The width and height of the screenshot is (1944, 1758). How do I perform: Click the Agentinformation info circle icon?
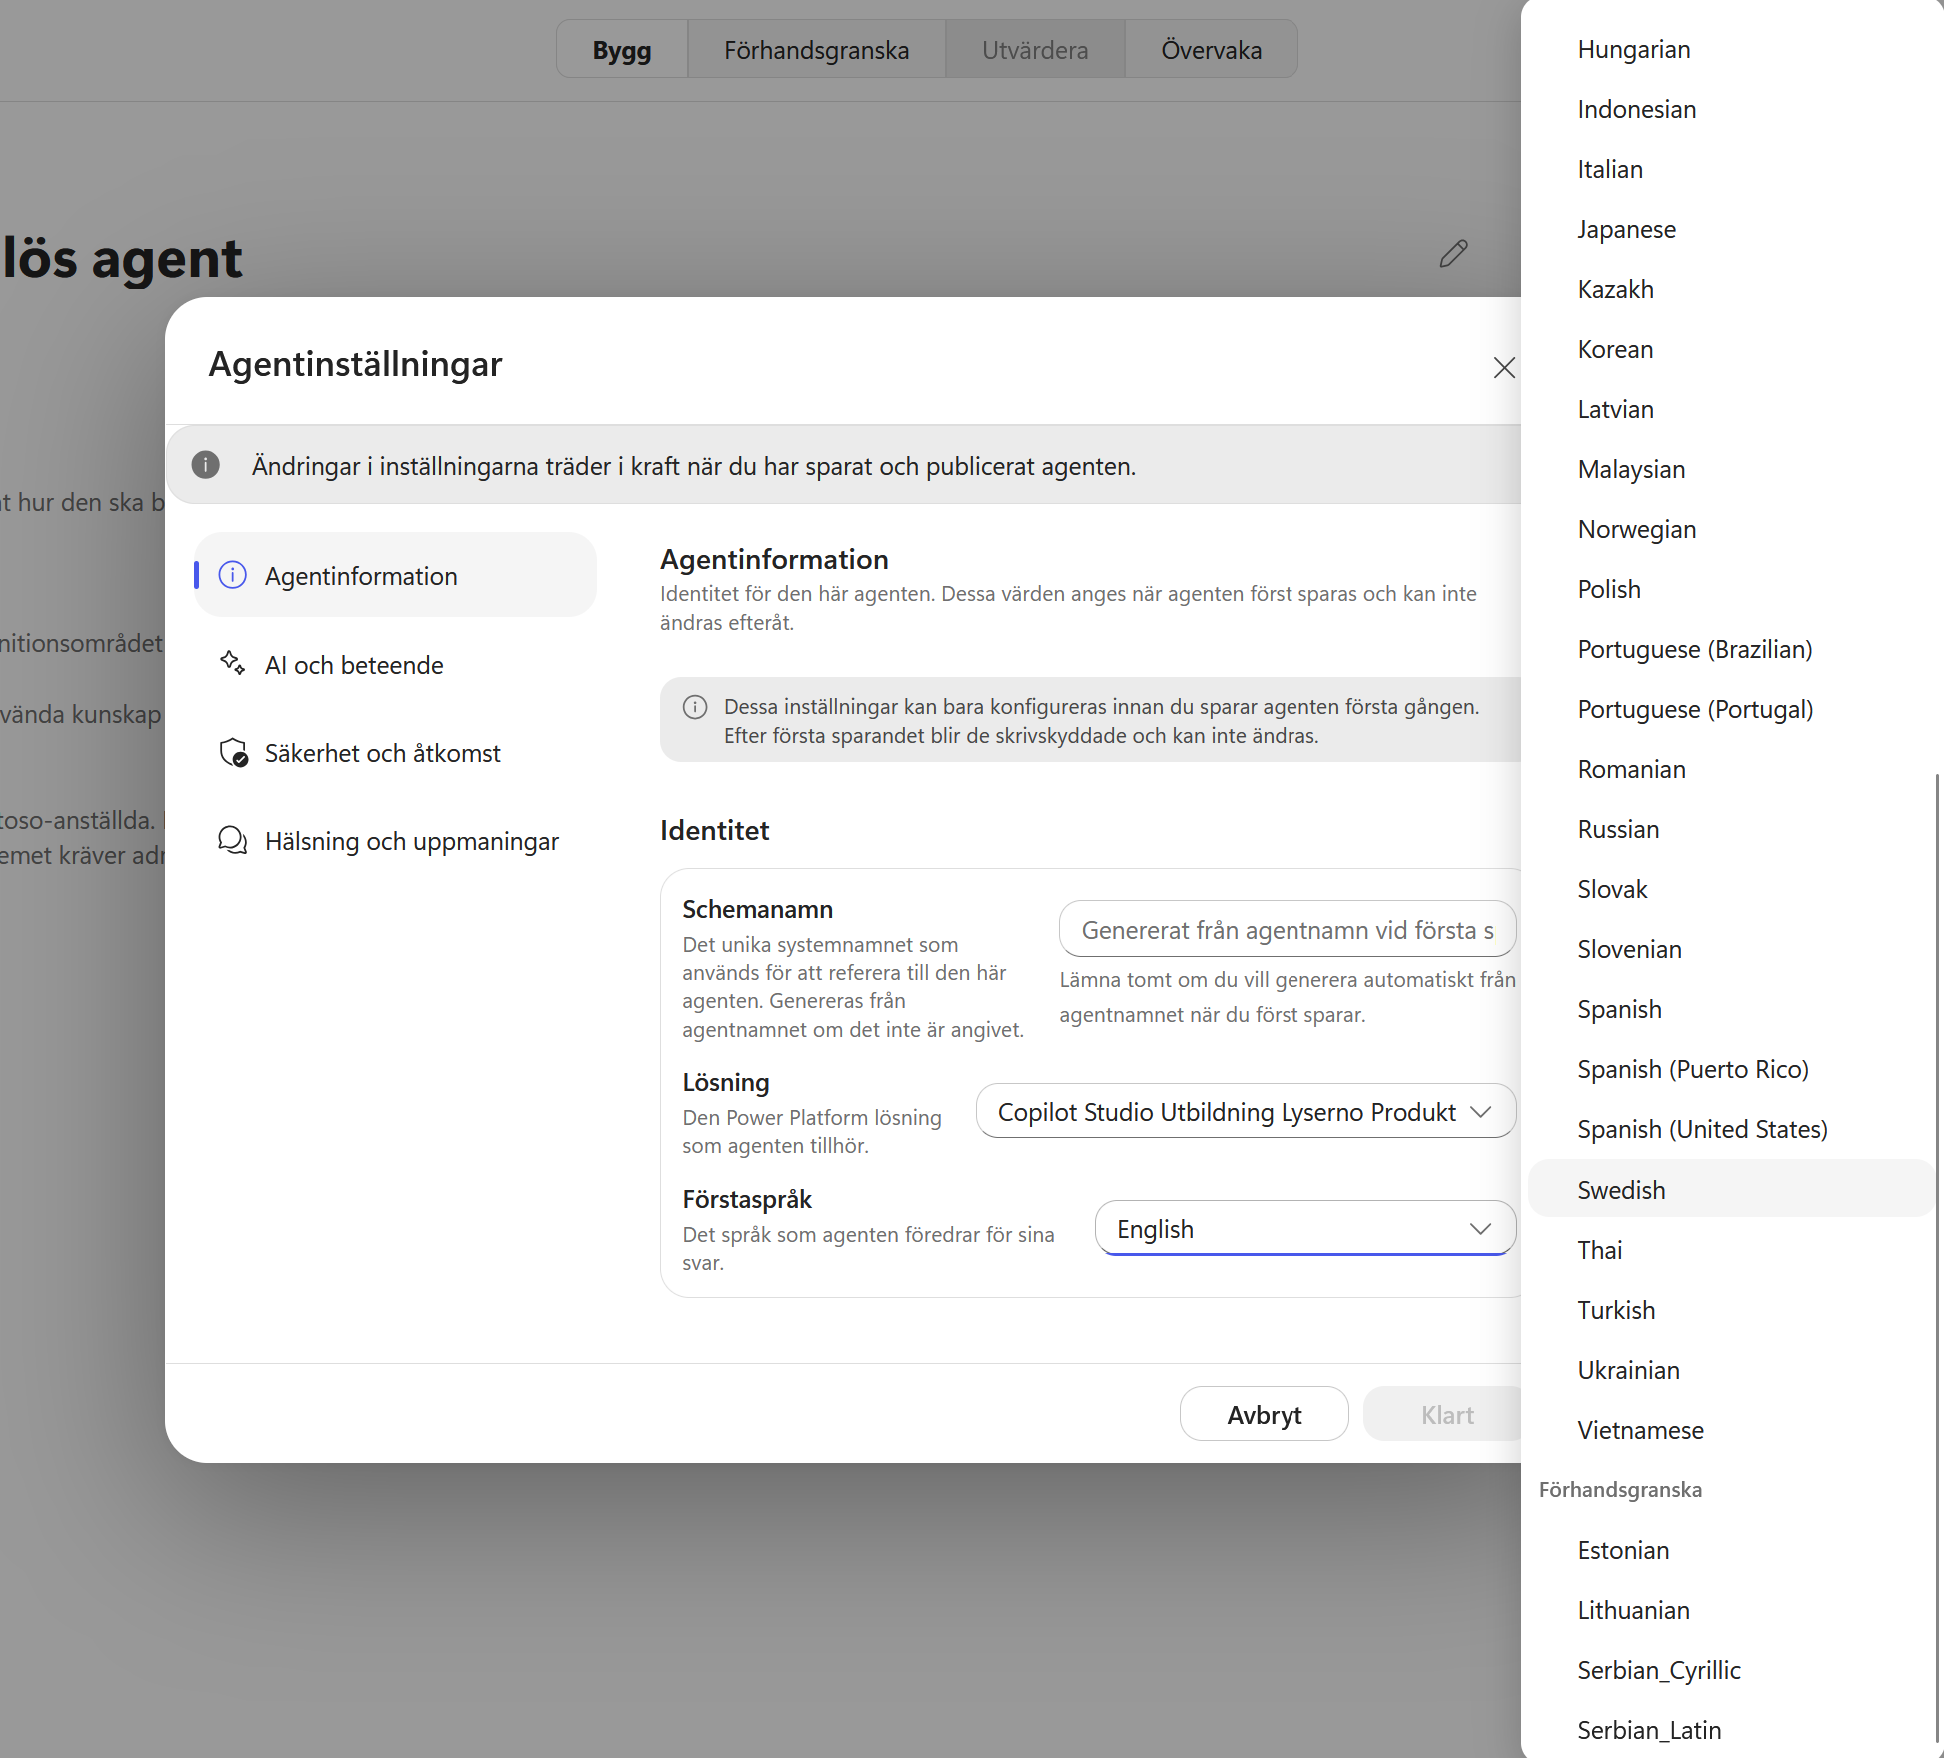coord(233,575)
